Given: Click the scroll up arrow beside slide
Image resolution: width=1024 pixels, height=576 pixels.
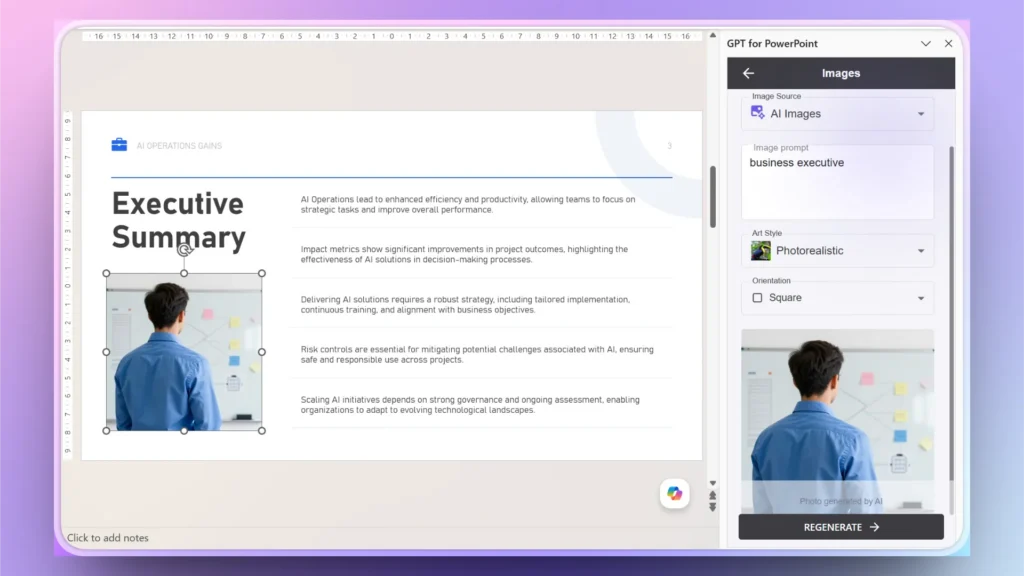Looking at the screenshot, I should [712, 35].
